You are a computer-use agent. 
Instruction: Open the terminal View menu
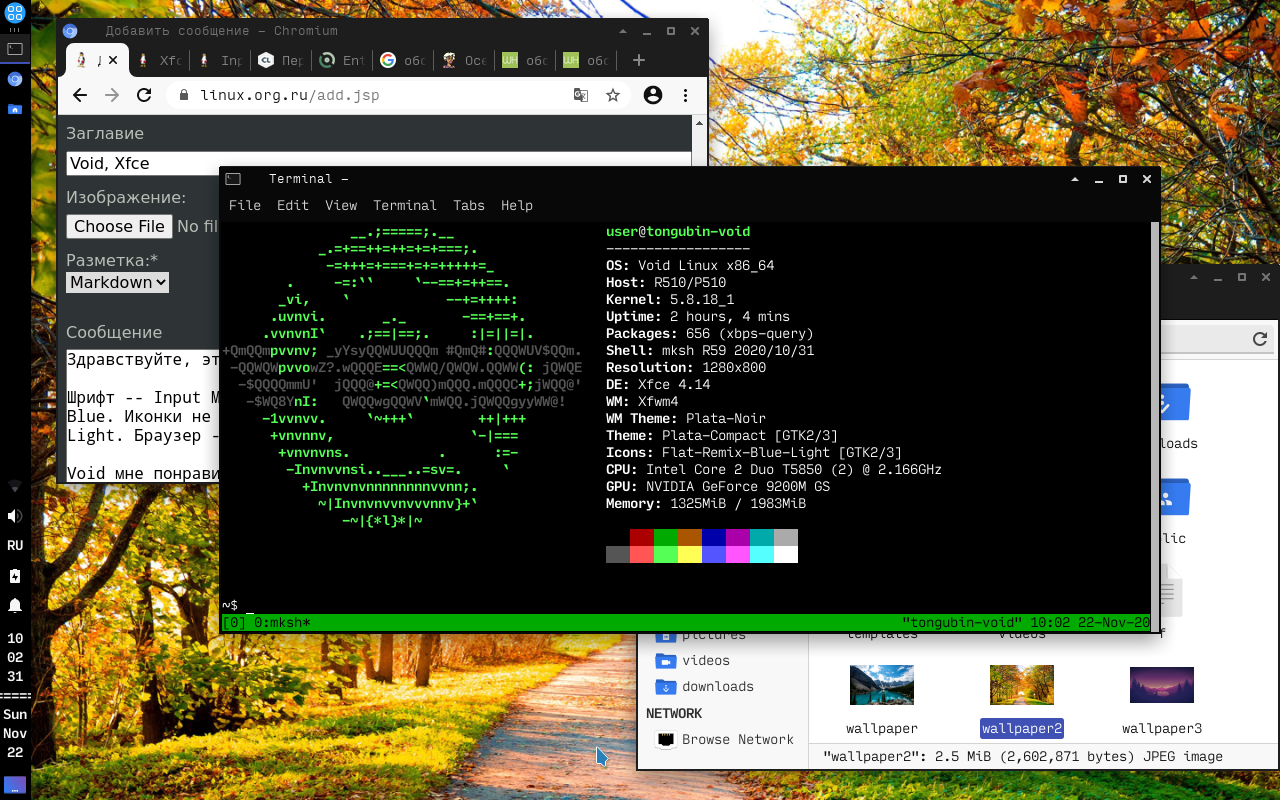coord(341,205)
